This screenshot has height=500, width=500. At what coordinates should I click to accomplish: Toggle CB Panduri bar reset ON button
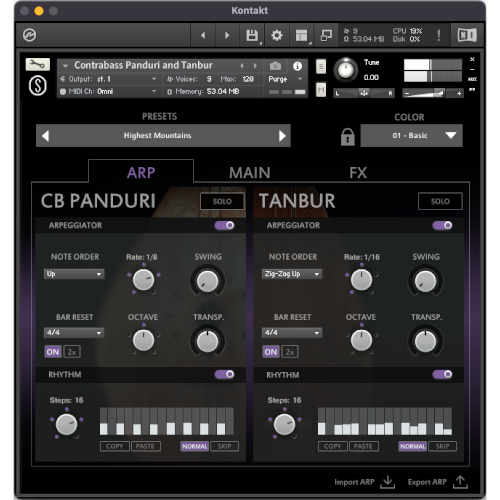53,352
